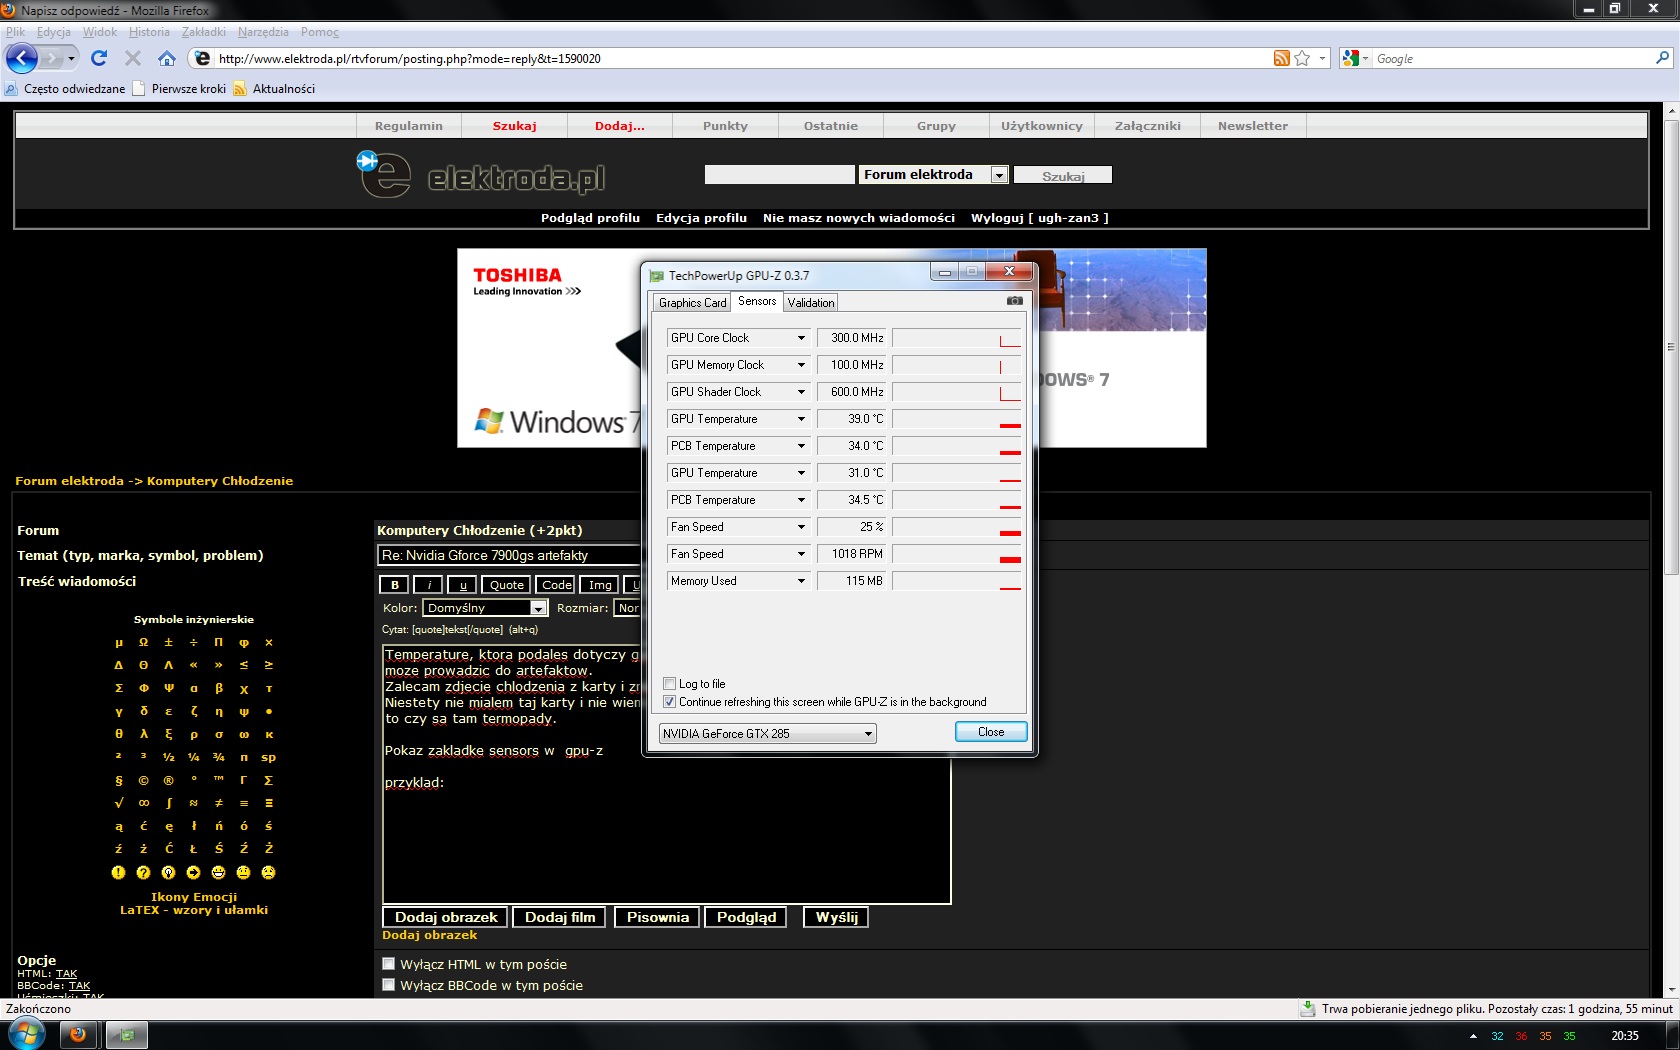The height and width of the screenshot is (1050, 1680).
Task: Click the stop loading X icon
Action: tap(132, 58)
